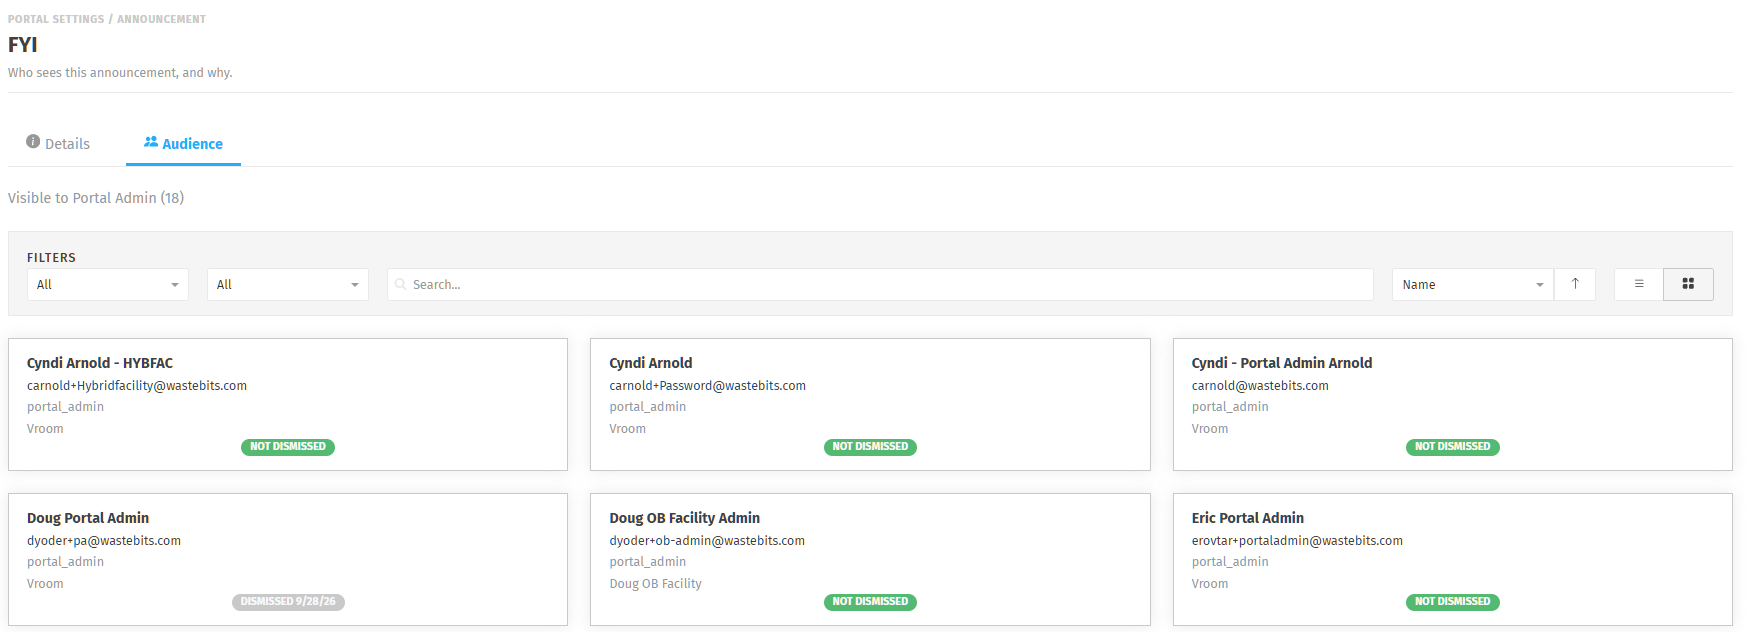Select carnold+Password@wastebits.com email
Screen dimensions: 1751x632
click(x=708, y=386)
